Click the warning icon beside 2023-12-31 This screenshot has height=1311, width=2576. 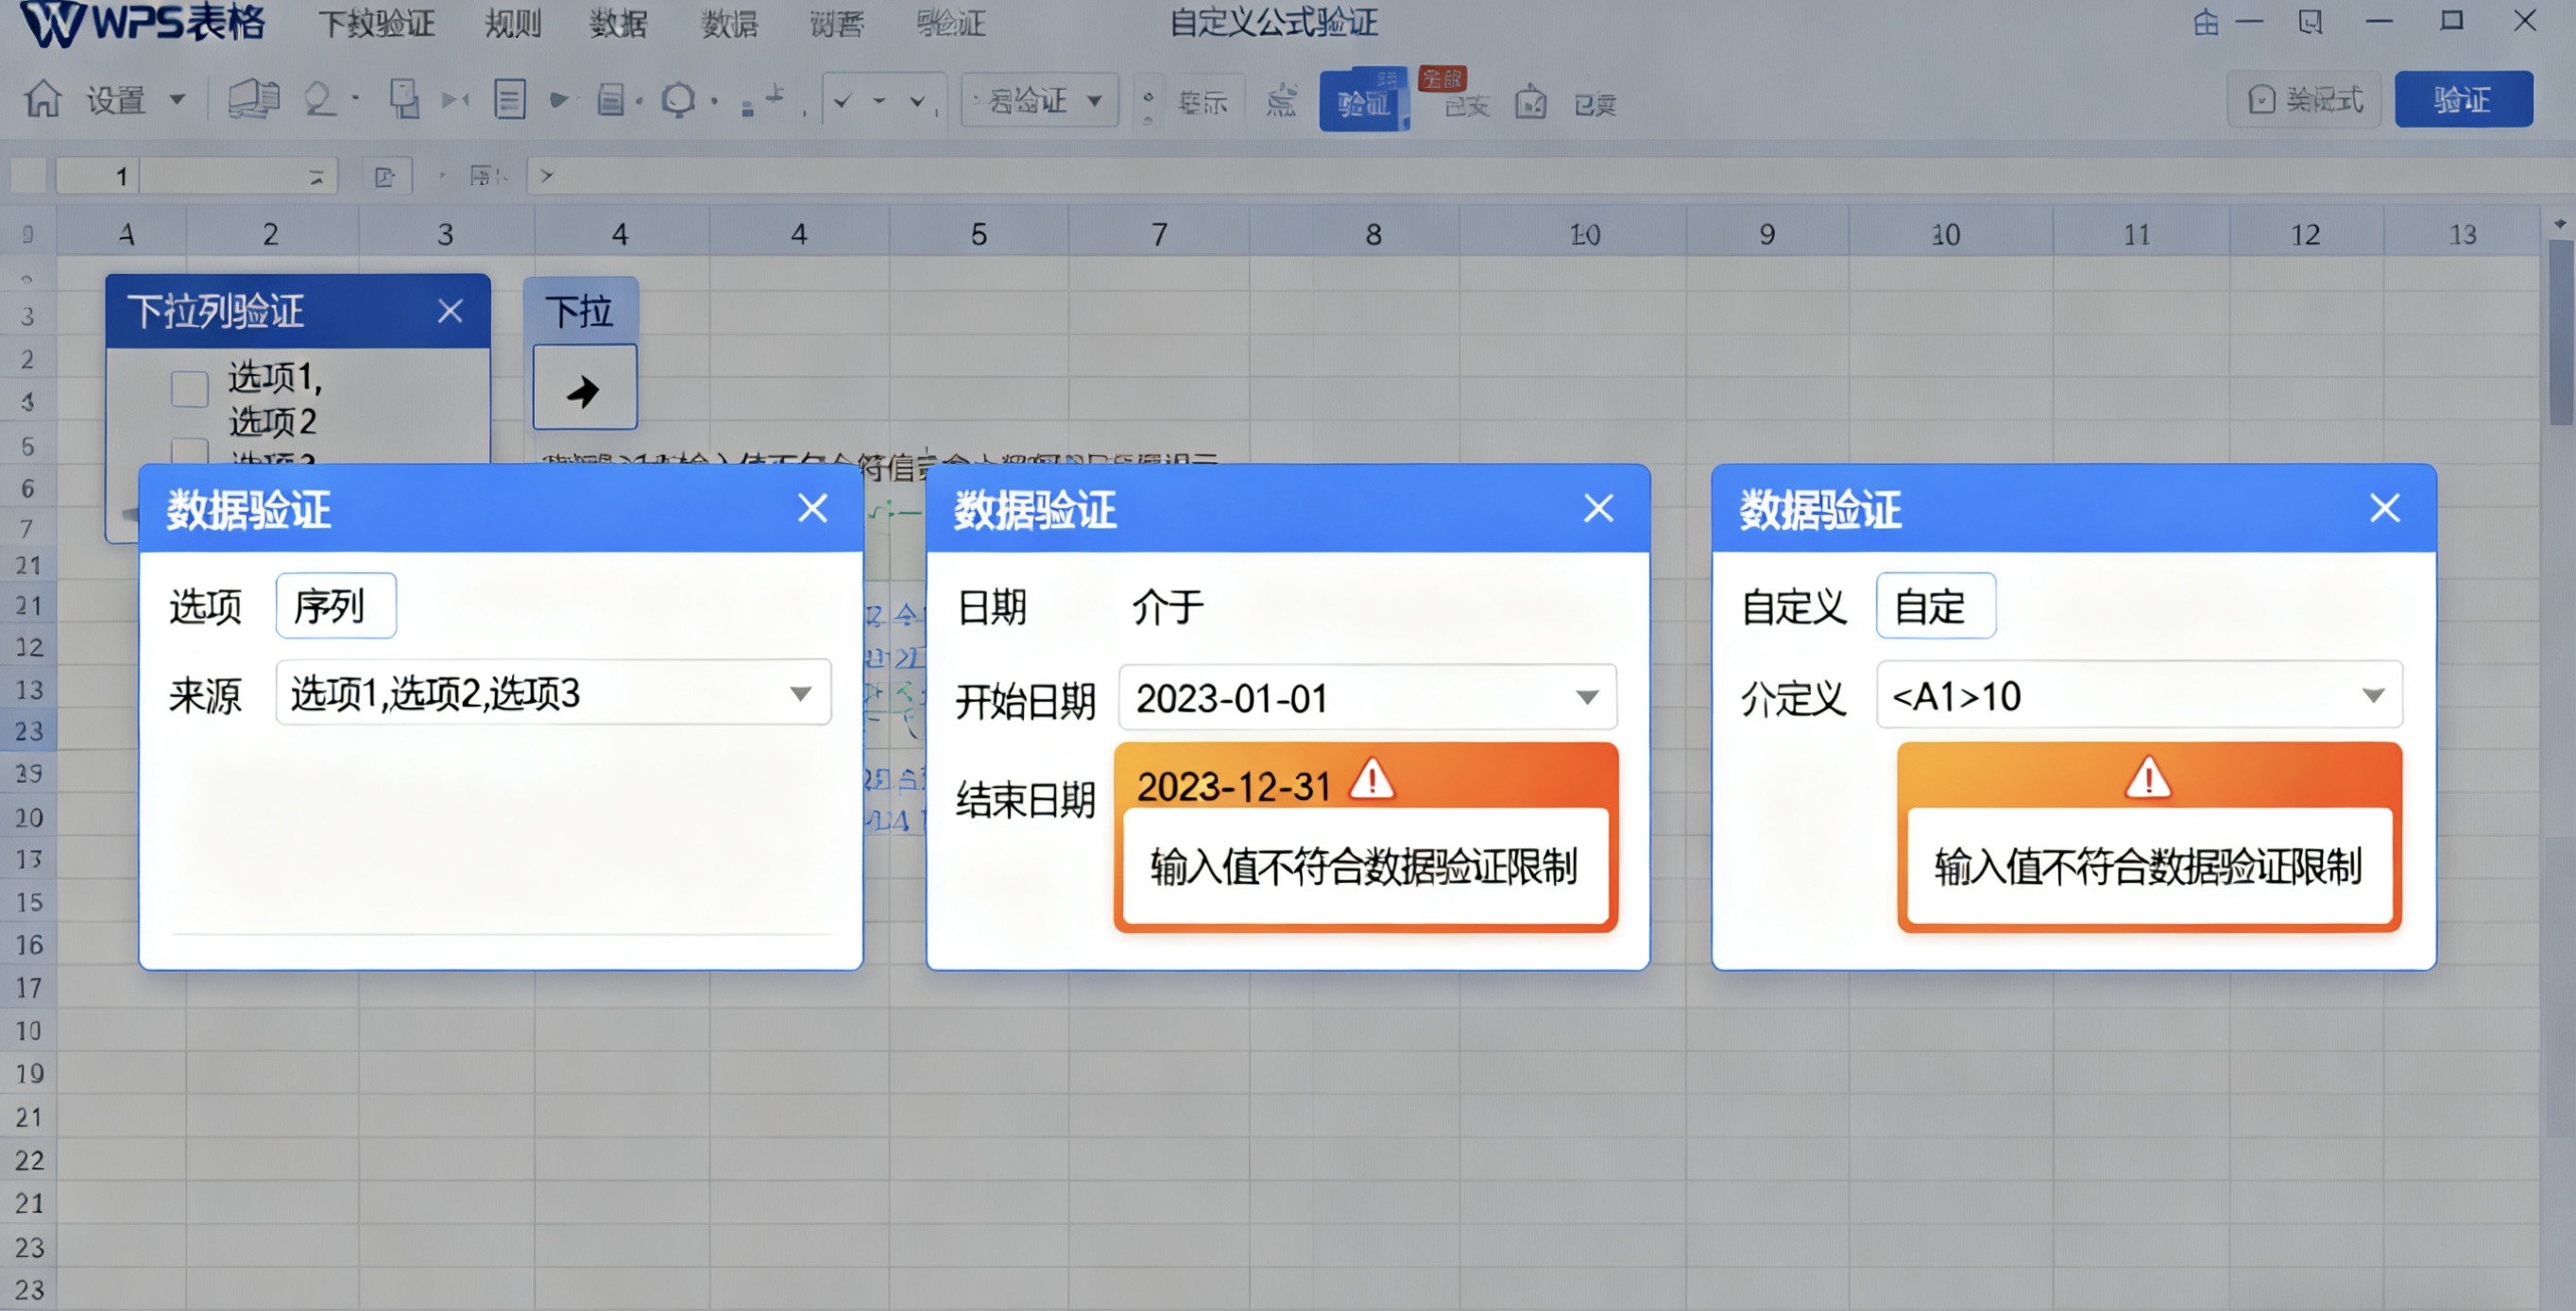[1374, 783]
